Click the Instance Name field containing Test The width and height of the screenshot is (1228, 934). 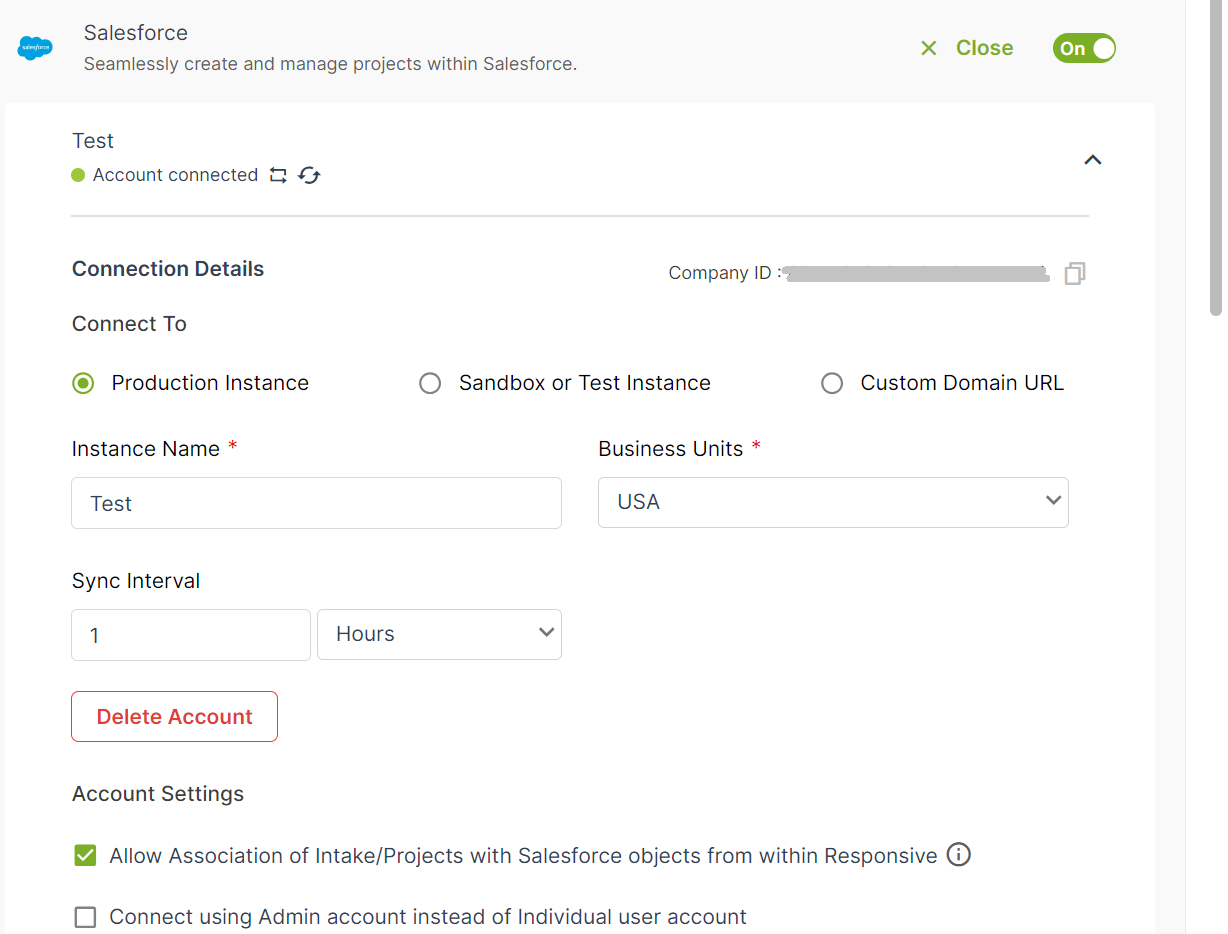click(316, 503)
